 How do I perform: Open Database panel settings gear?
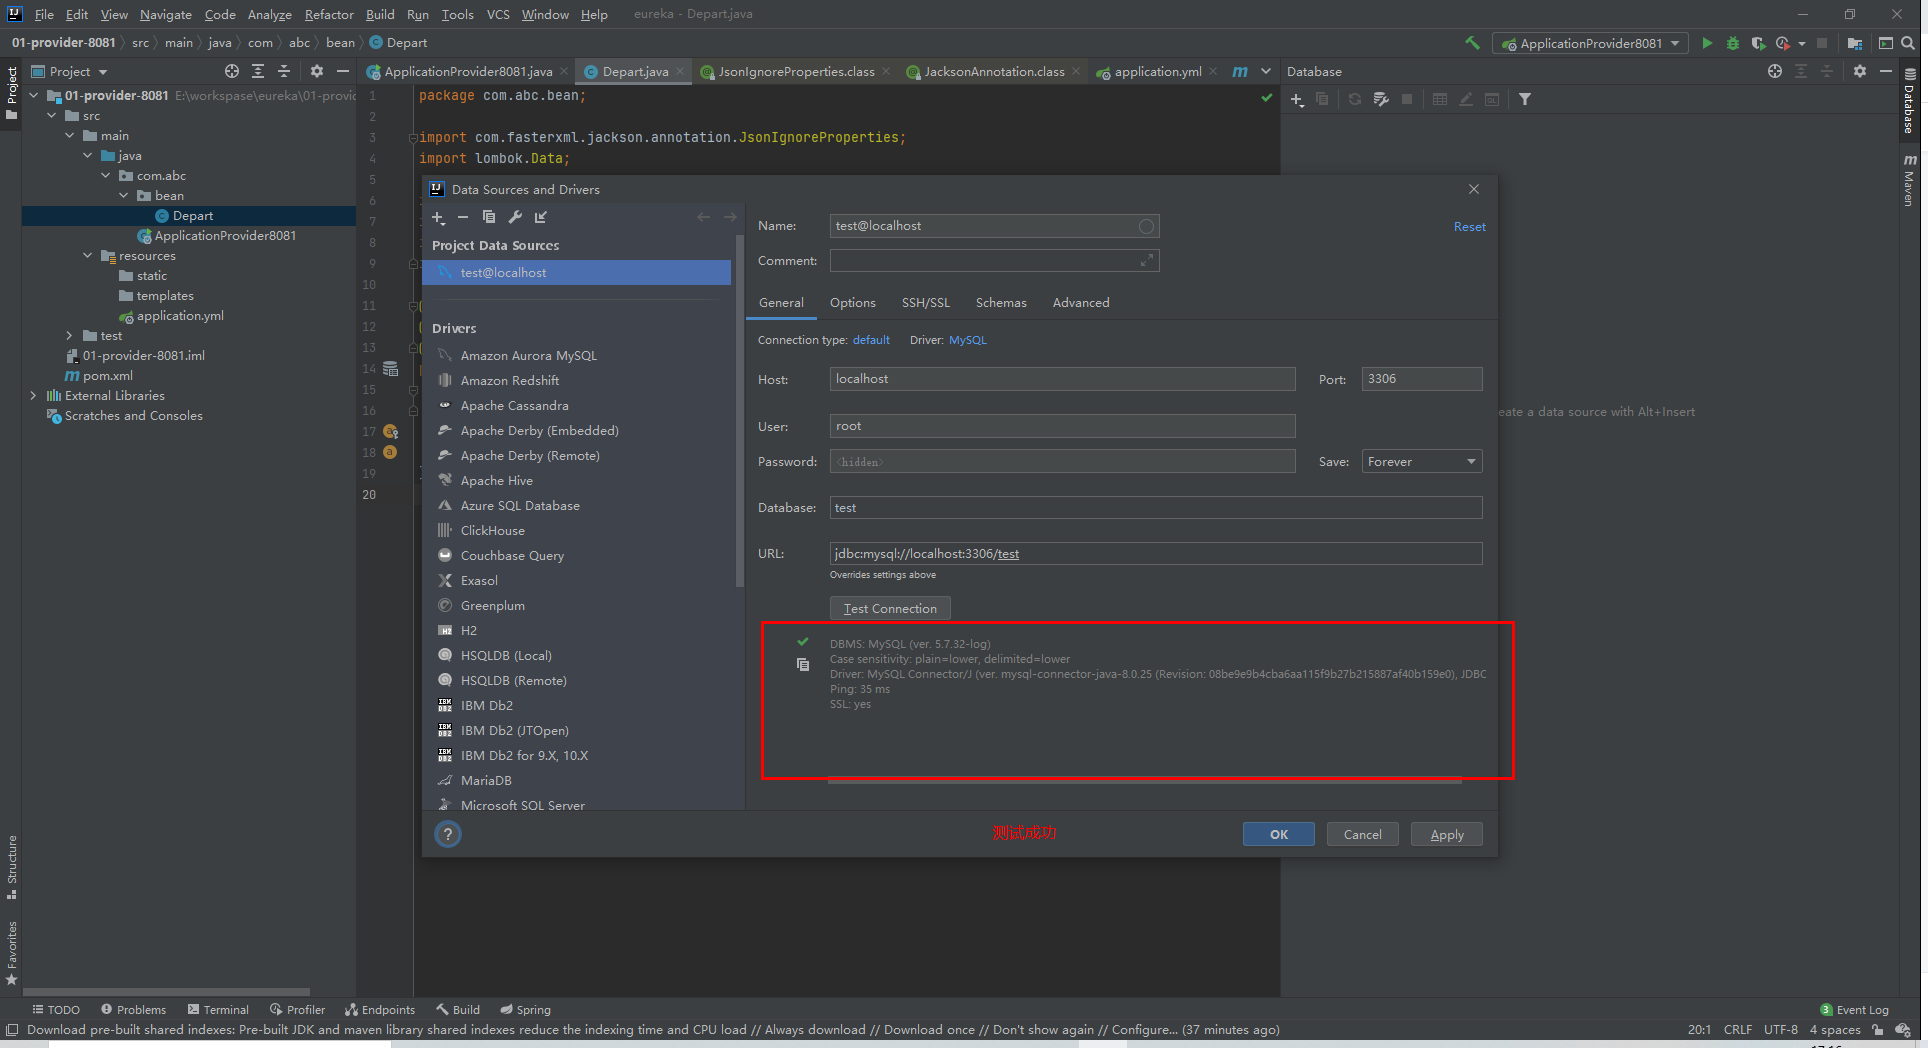click(x=1860, y=71)
